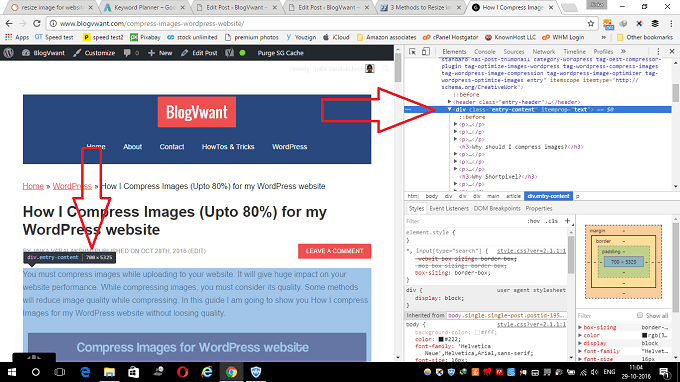
Task: Switch to the Network tab
Action: [x=543, y=52]
